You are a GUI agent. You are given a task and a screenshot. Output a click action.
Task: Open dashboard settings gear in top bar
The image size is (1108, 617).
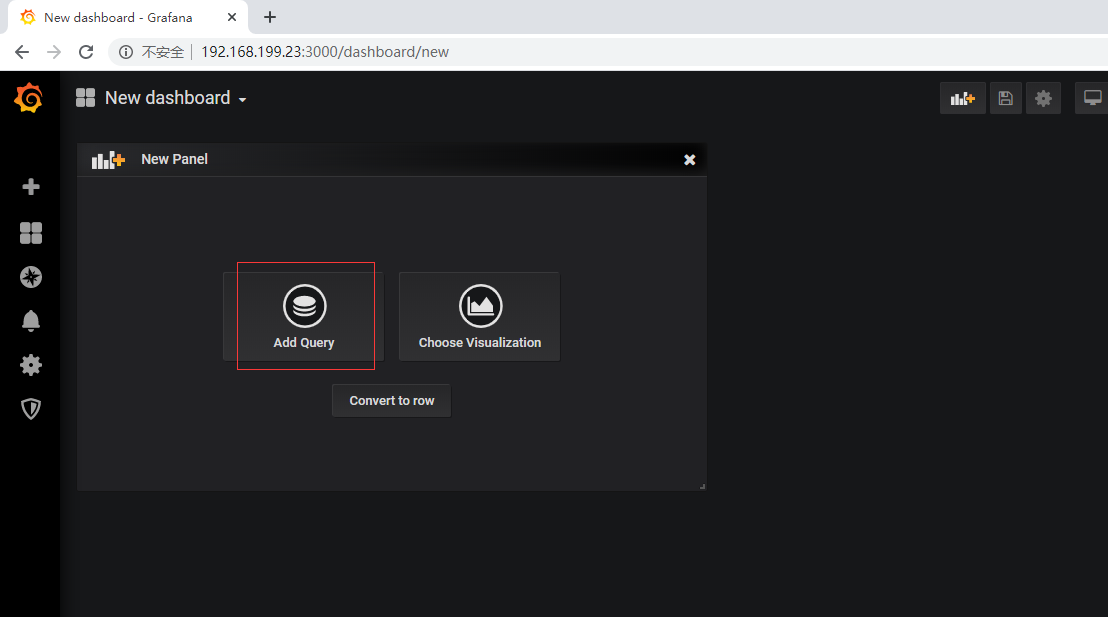(1043, 98)
